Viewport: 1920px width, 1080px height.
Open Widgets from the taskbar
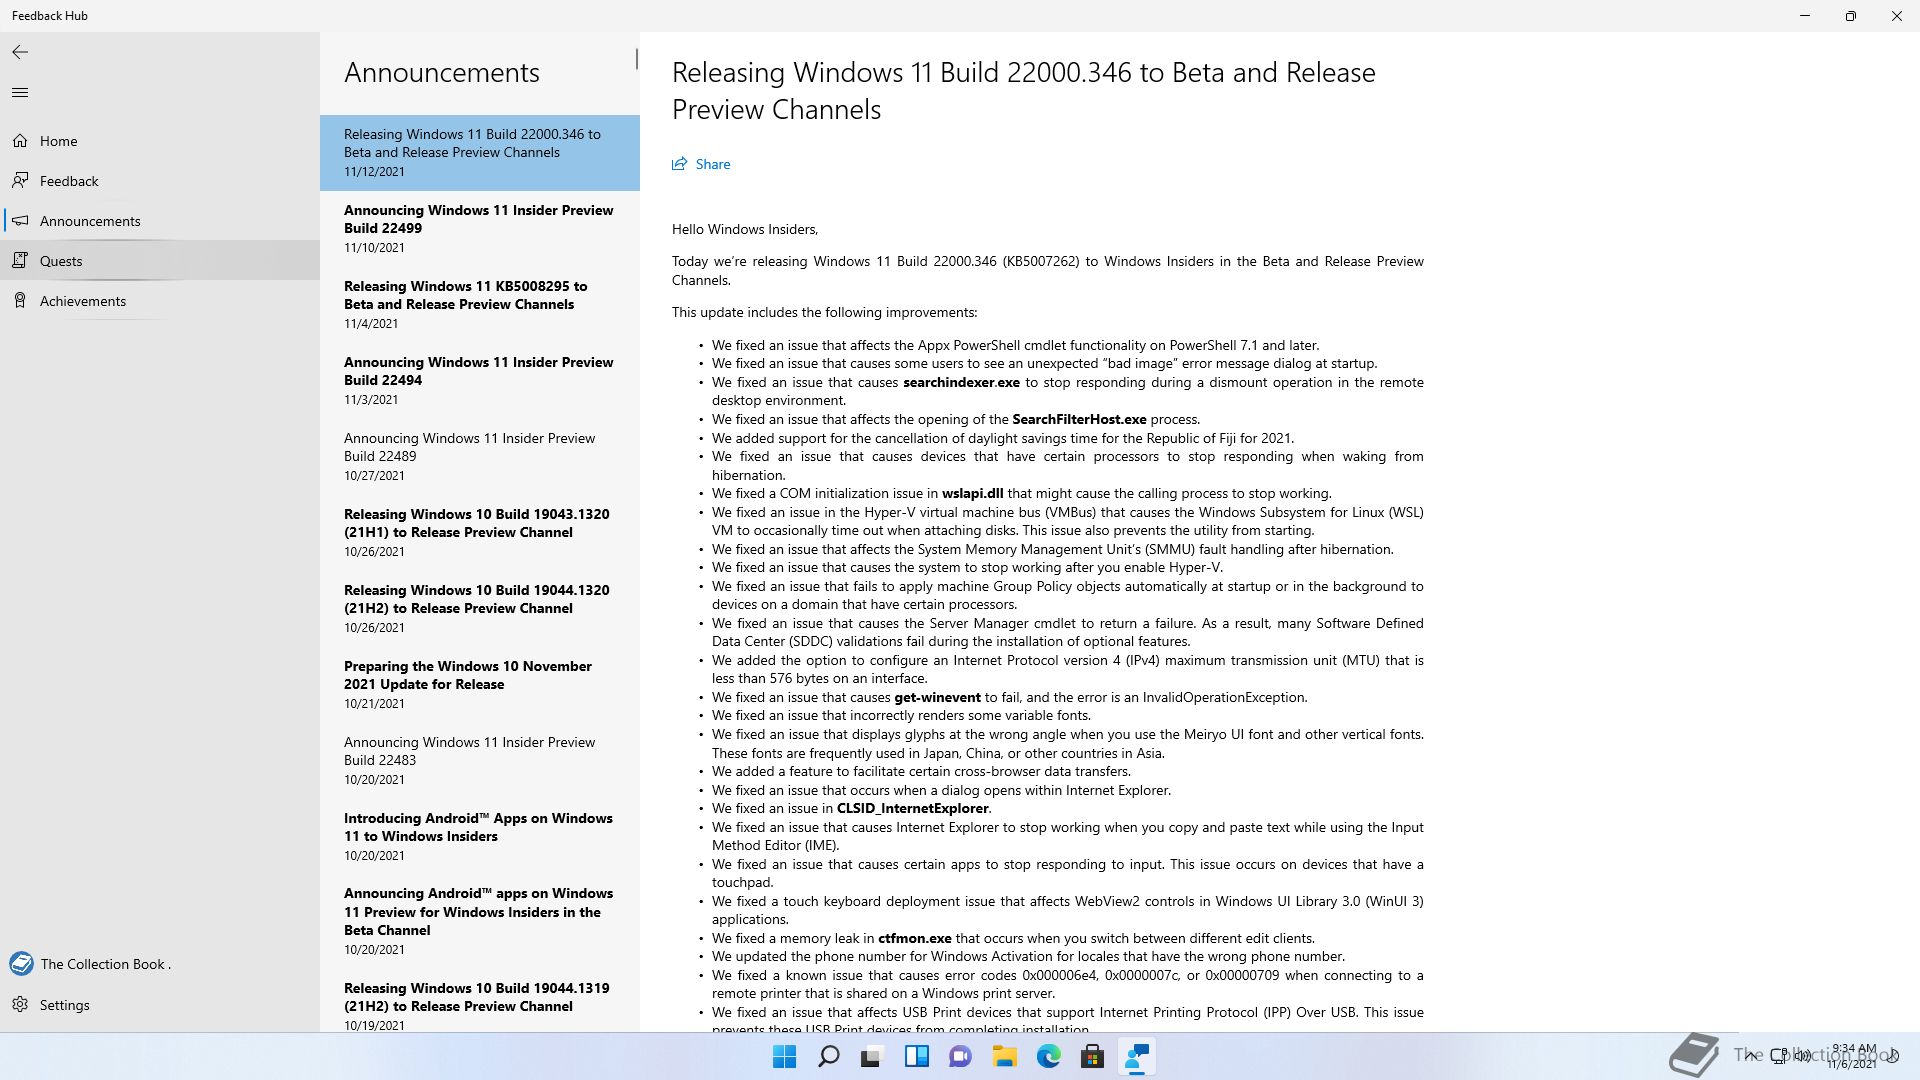tap(916, 1056)
